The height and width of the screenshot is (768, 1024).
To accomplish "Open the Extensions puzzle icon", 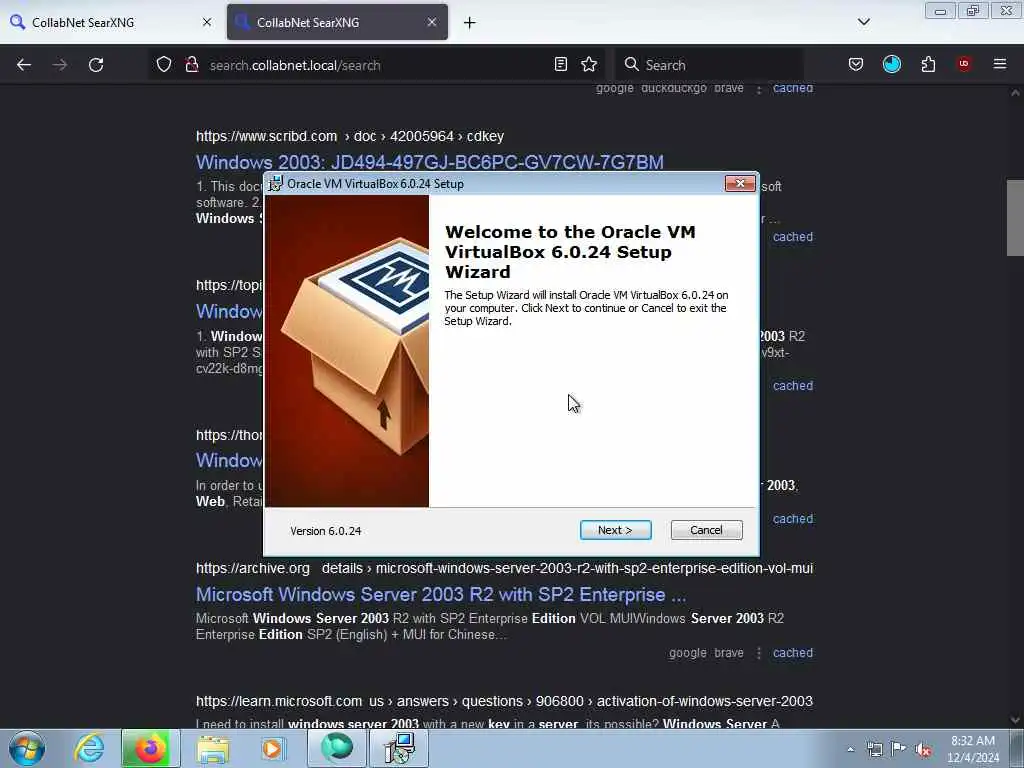I will click(928, 65).
